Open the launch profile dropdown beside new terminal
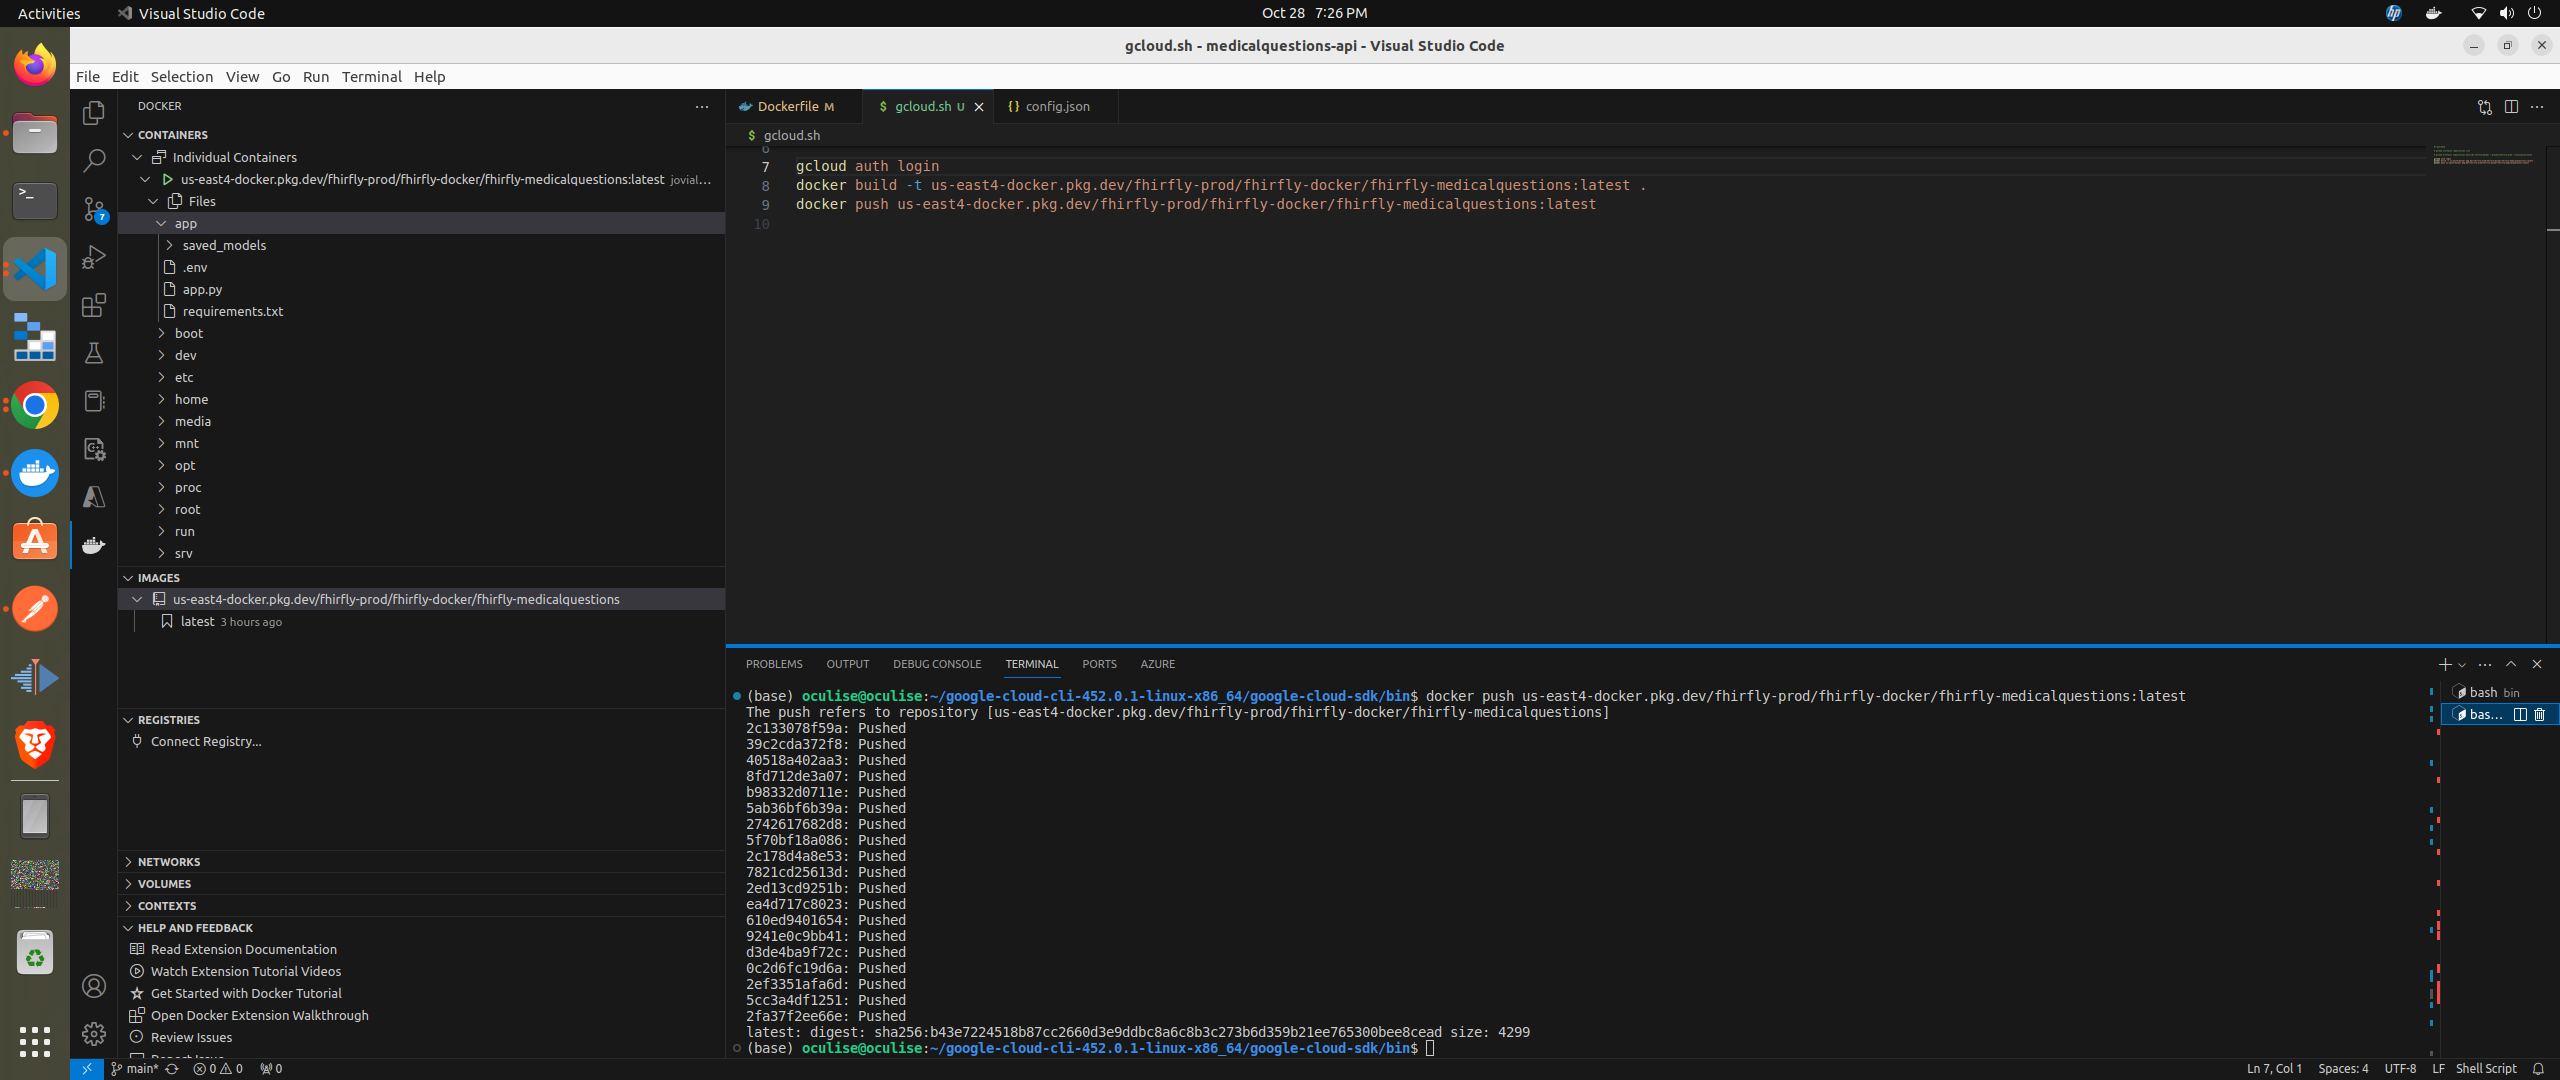 coord(2462,664)
